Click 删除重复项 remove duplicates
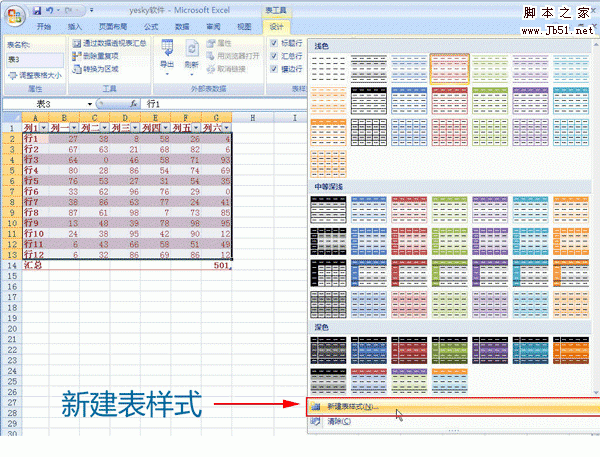This screenshot has height=457, width=600. point(95,56)
